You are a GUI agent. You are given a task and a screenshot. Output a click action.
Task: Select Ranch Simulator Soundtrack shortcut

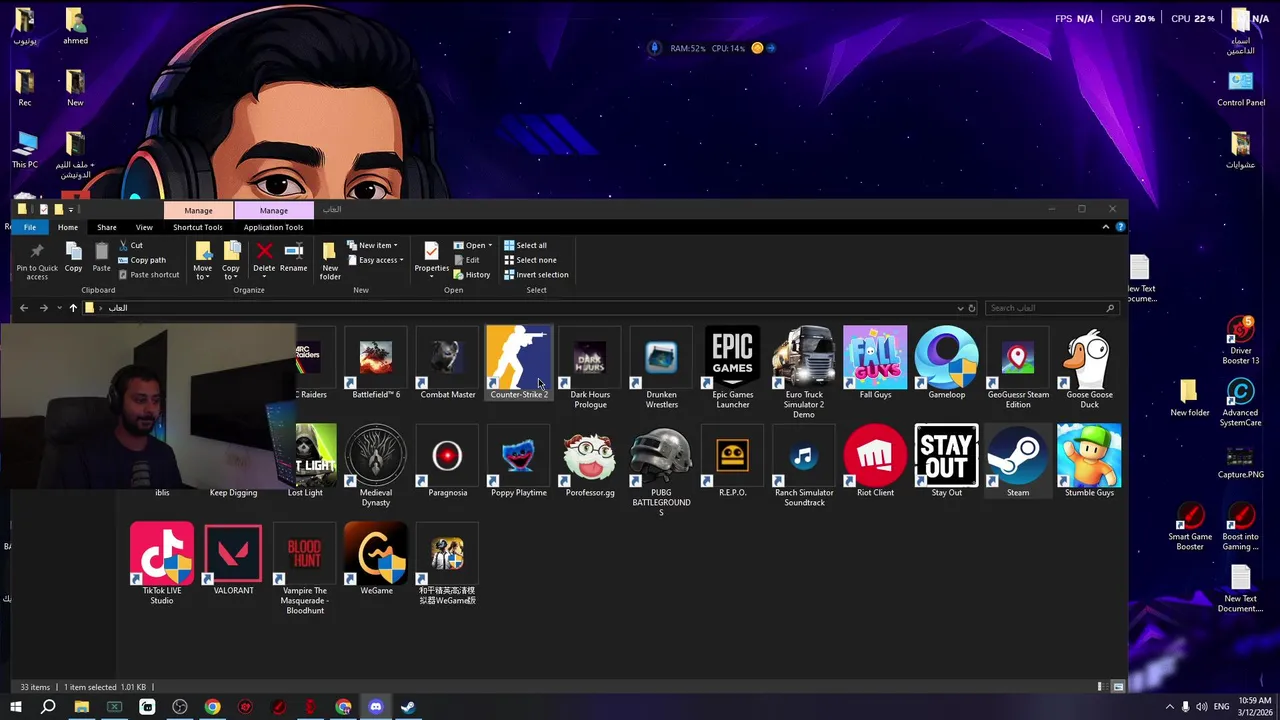[x=804, y=465]
